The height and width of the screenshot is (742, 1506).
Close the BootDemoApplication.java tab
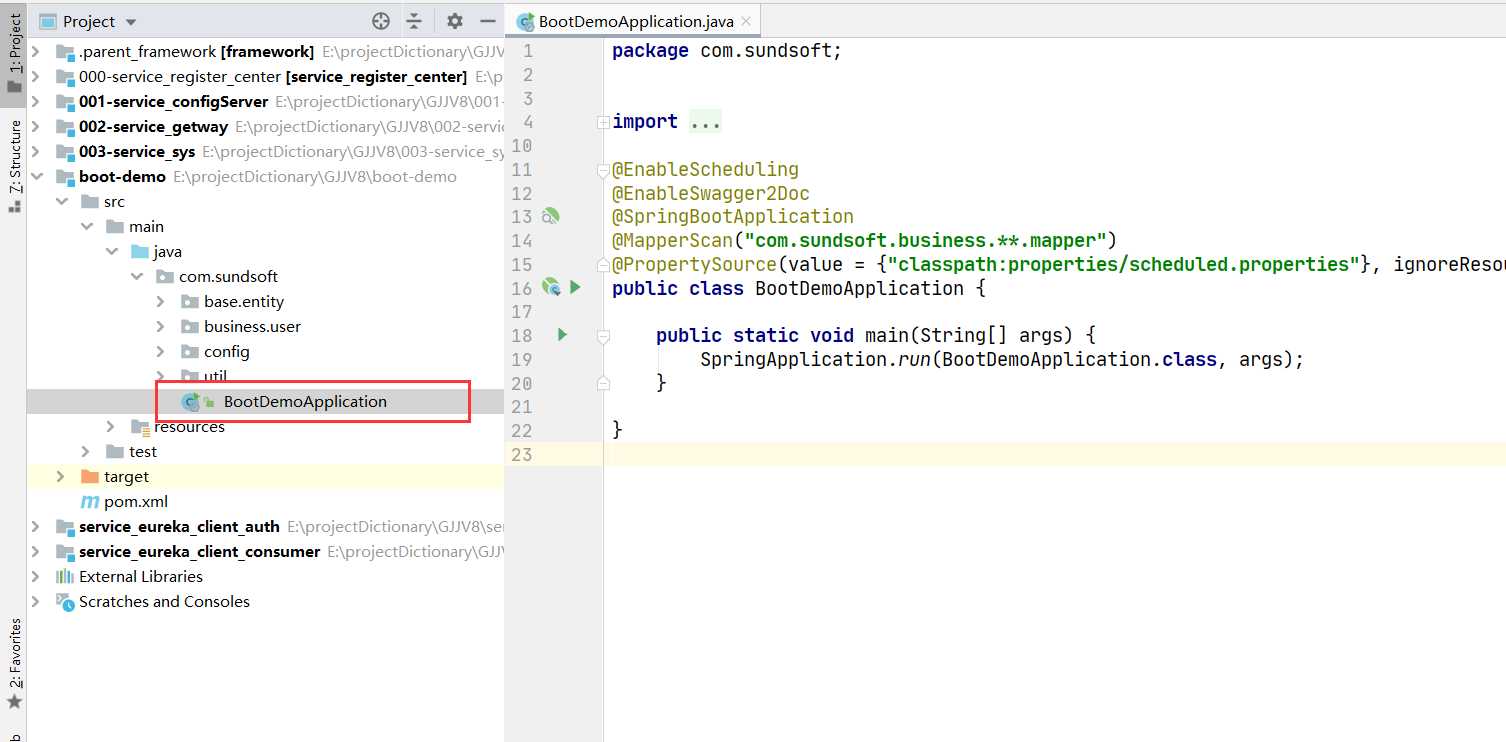(x=746, y=21)
